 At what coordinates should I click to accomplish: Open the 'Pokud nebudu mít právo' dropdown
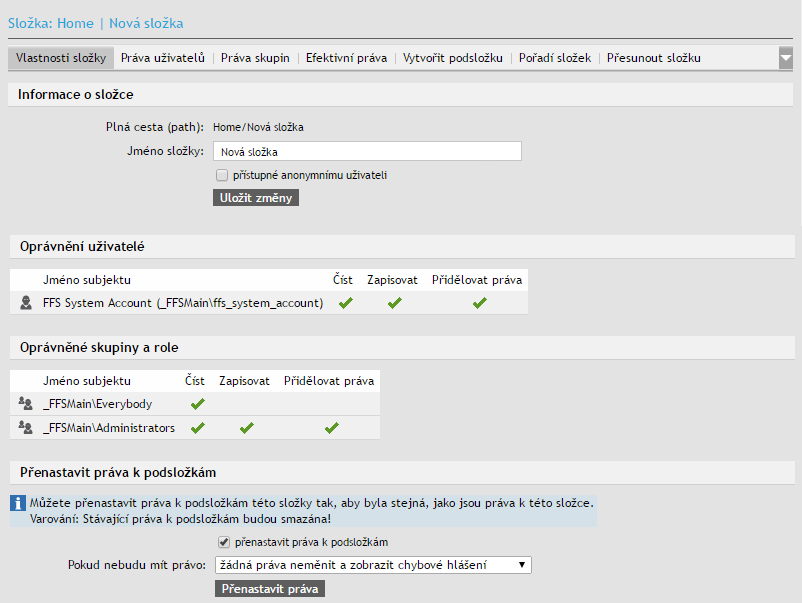[x=373, y=565]
